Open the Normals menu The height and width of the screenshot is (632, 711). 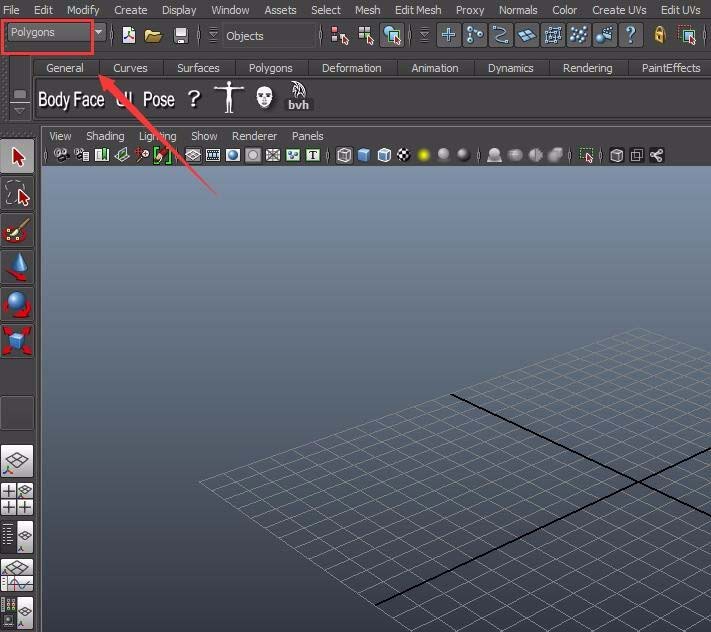pos(518,10)
